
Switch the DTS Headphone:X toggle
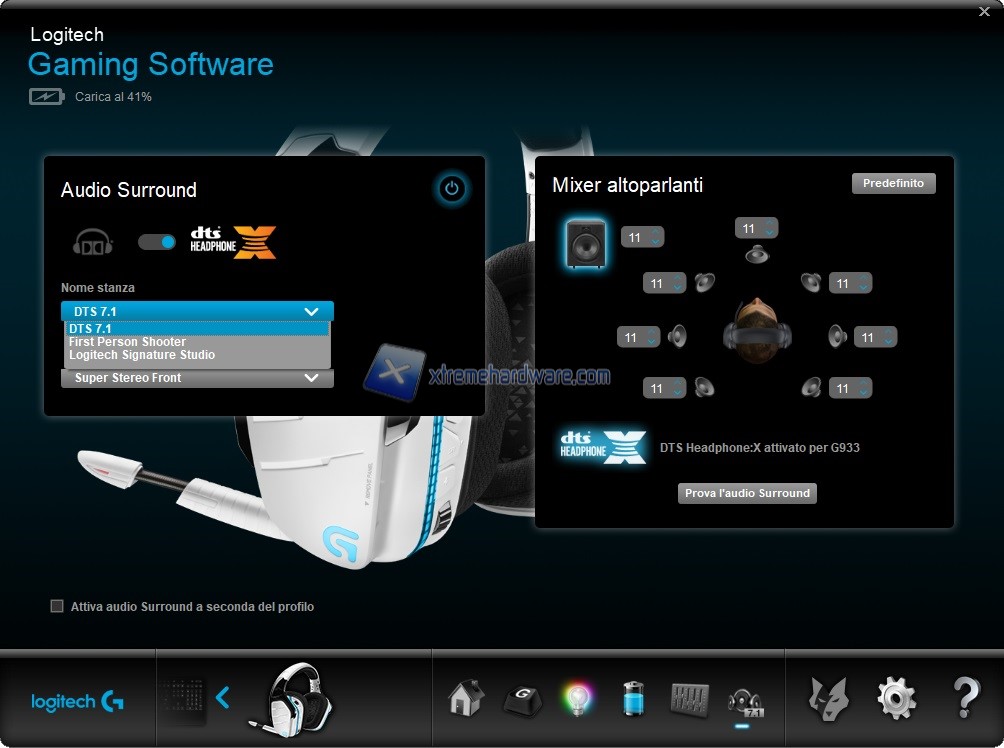(156, 242)
